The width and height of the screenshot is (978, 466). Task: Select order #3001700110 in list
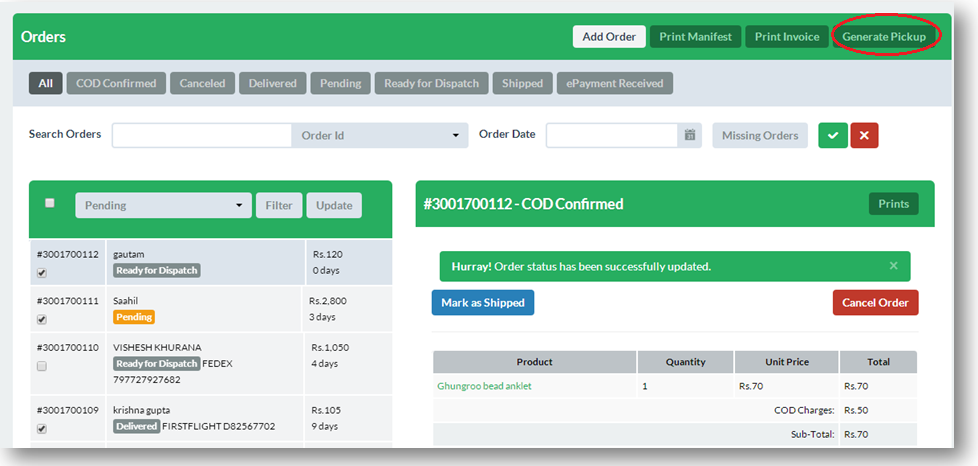point(211,364)
